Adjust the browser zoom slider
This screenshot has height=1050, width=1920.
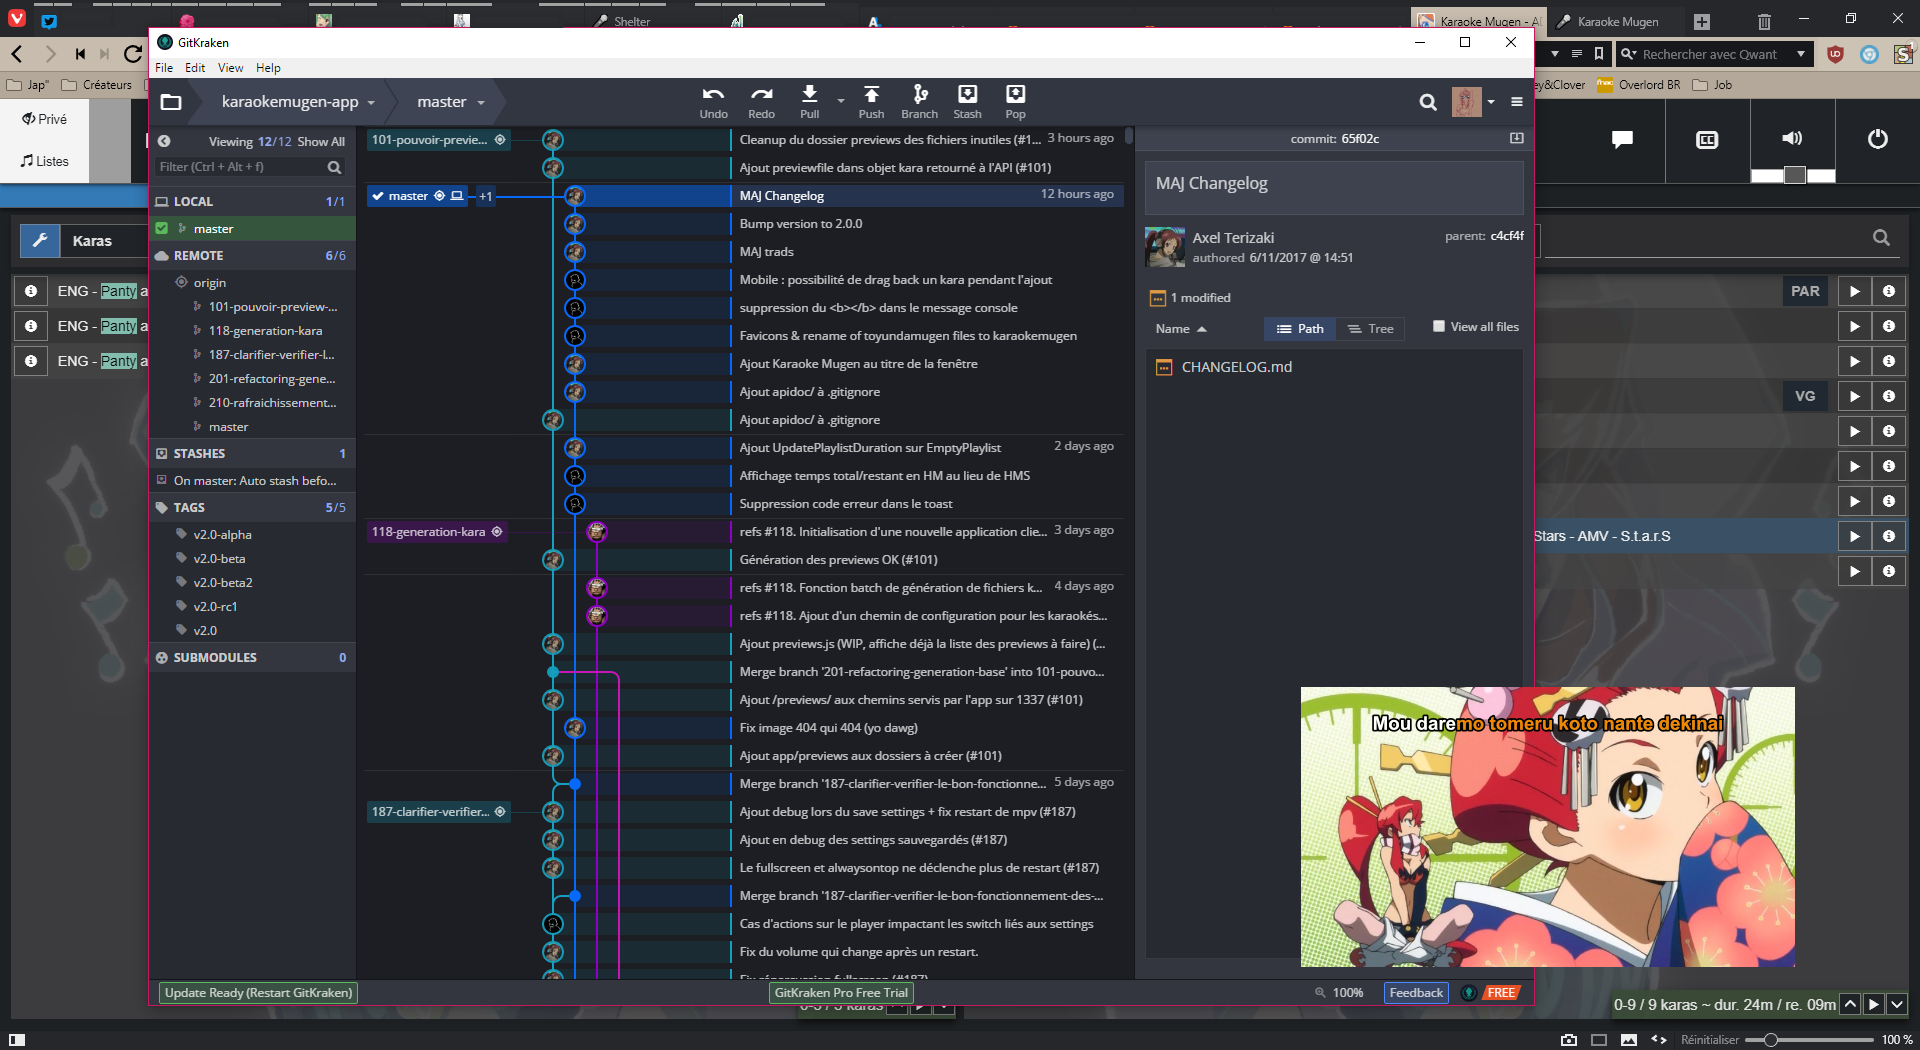click(1770, 1040)
